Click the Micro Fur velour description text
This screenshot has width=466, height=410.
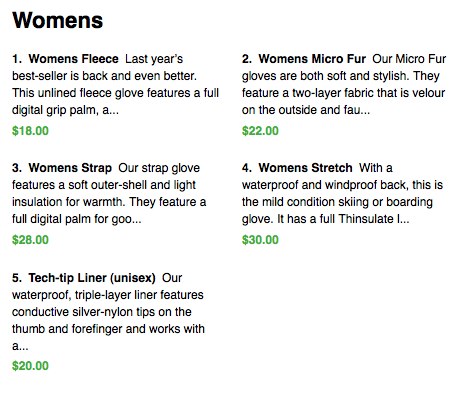[x=344, y=85]
